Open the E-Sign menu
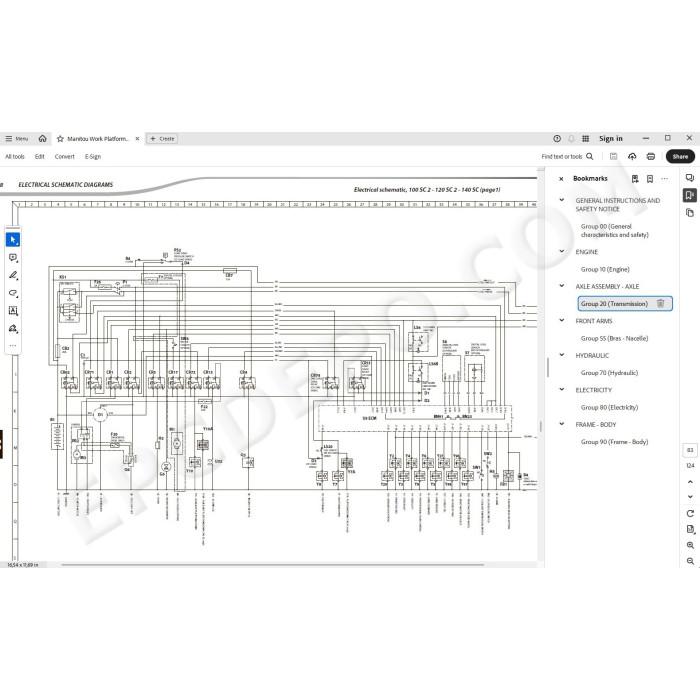The width and height of the screenshot is (700, 700). tap(93, 156)
